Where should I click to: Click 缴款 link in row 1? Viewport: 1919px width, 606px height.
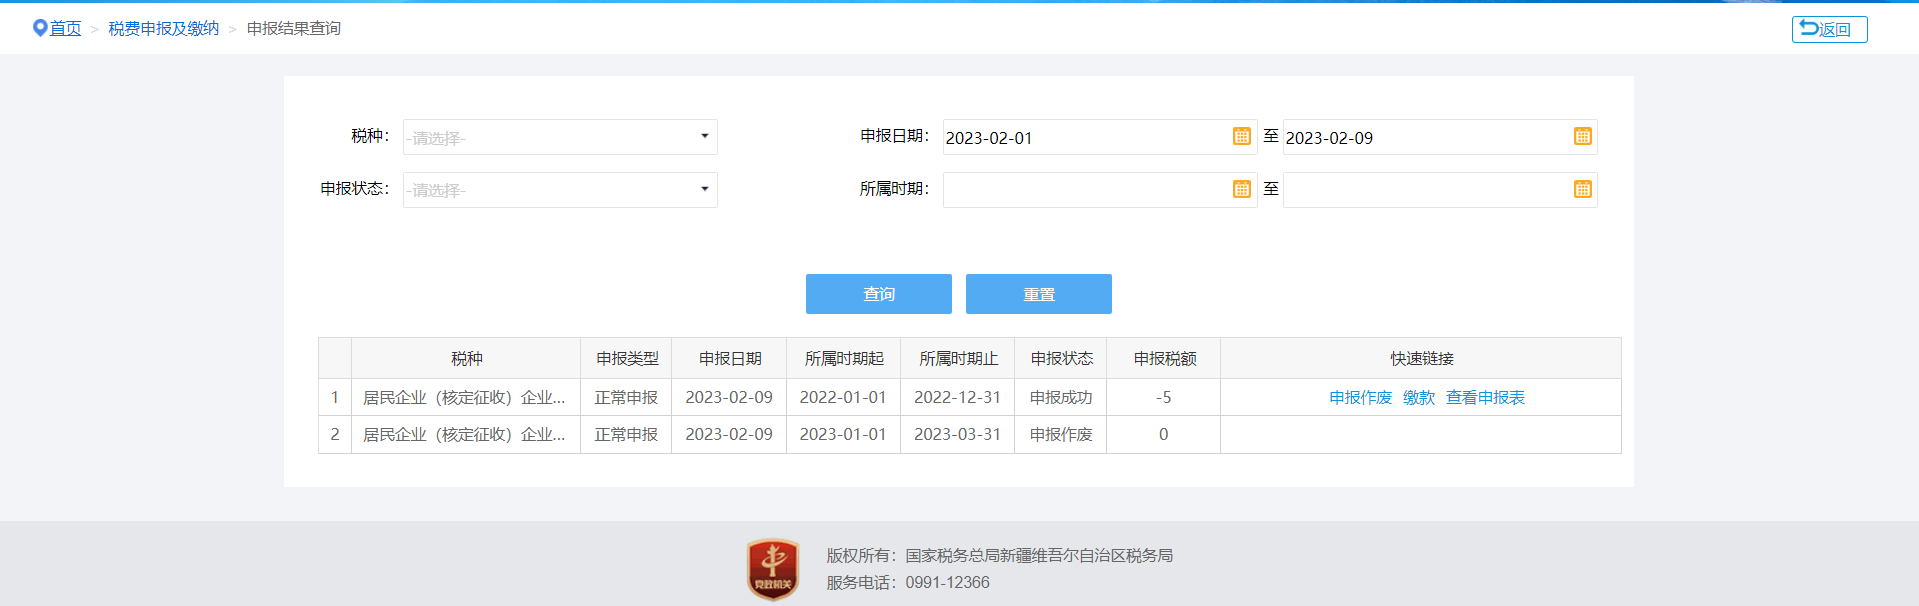[1419, 398]
